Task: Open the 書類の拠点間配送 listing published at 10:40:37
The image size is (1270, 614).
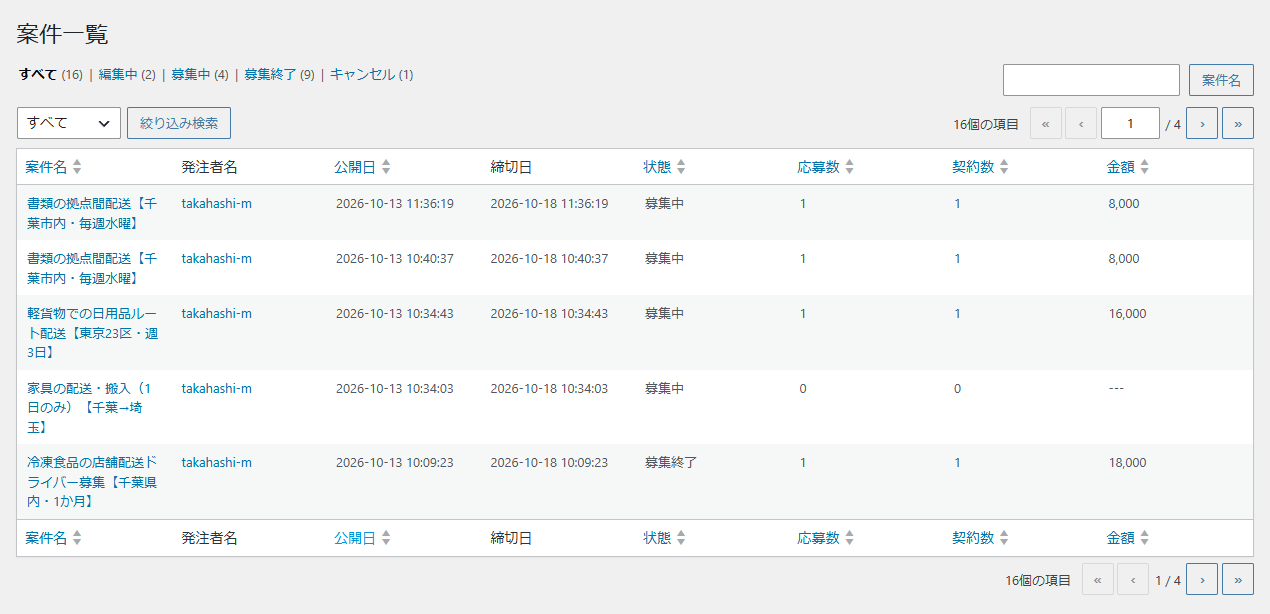Action: click(91, 268)
